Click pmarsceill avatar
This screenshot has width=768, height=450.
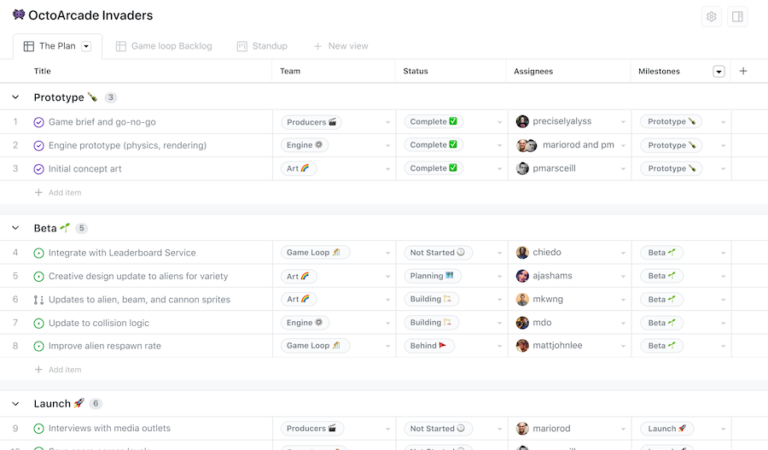522,168
